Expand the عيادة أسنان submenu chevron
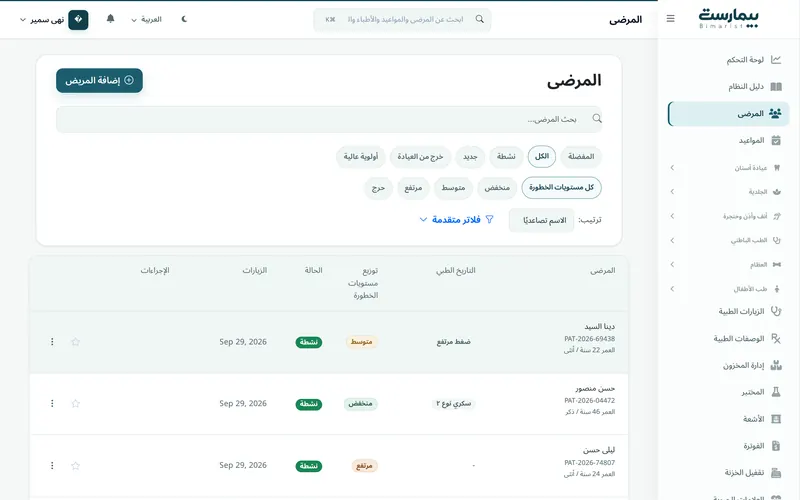The height and width of the screenshot is (500, 800). [672, 167]
